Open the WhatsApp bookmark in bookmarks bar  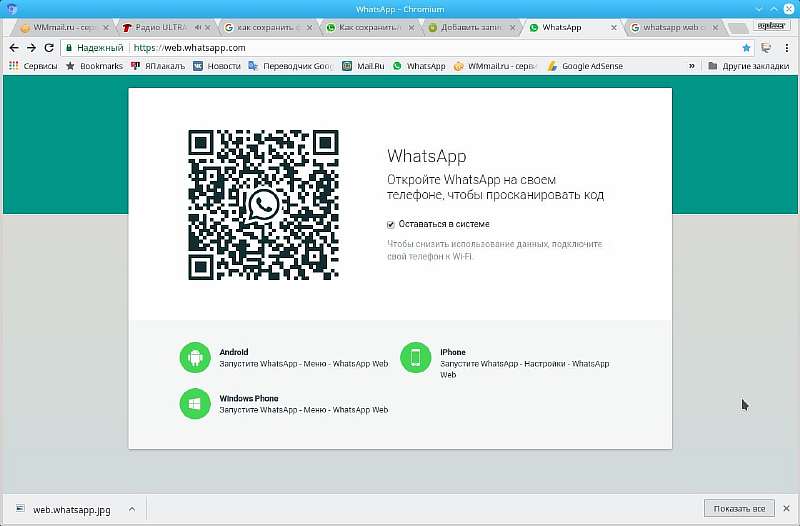coord(419,66)
